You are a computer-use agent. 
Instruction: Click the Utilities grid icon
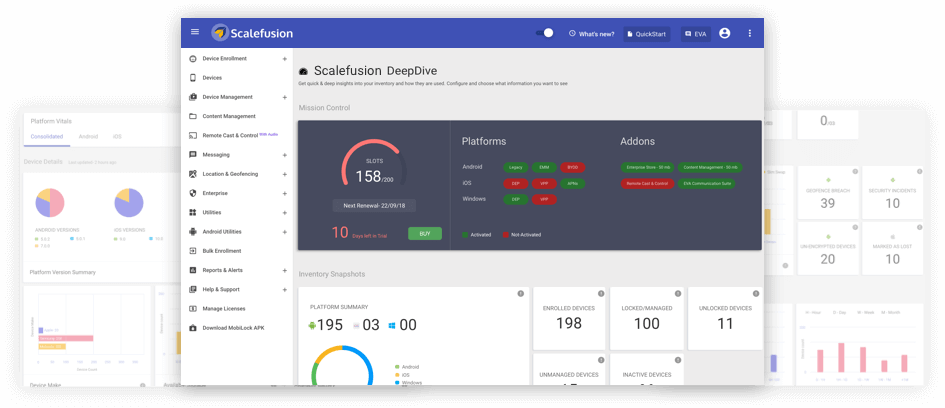(x=193, y=213)
